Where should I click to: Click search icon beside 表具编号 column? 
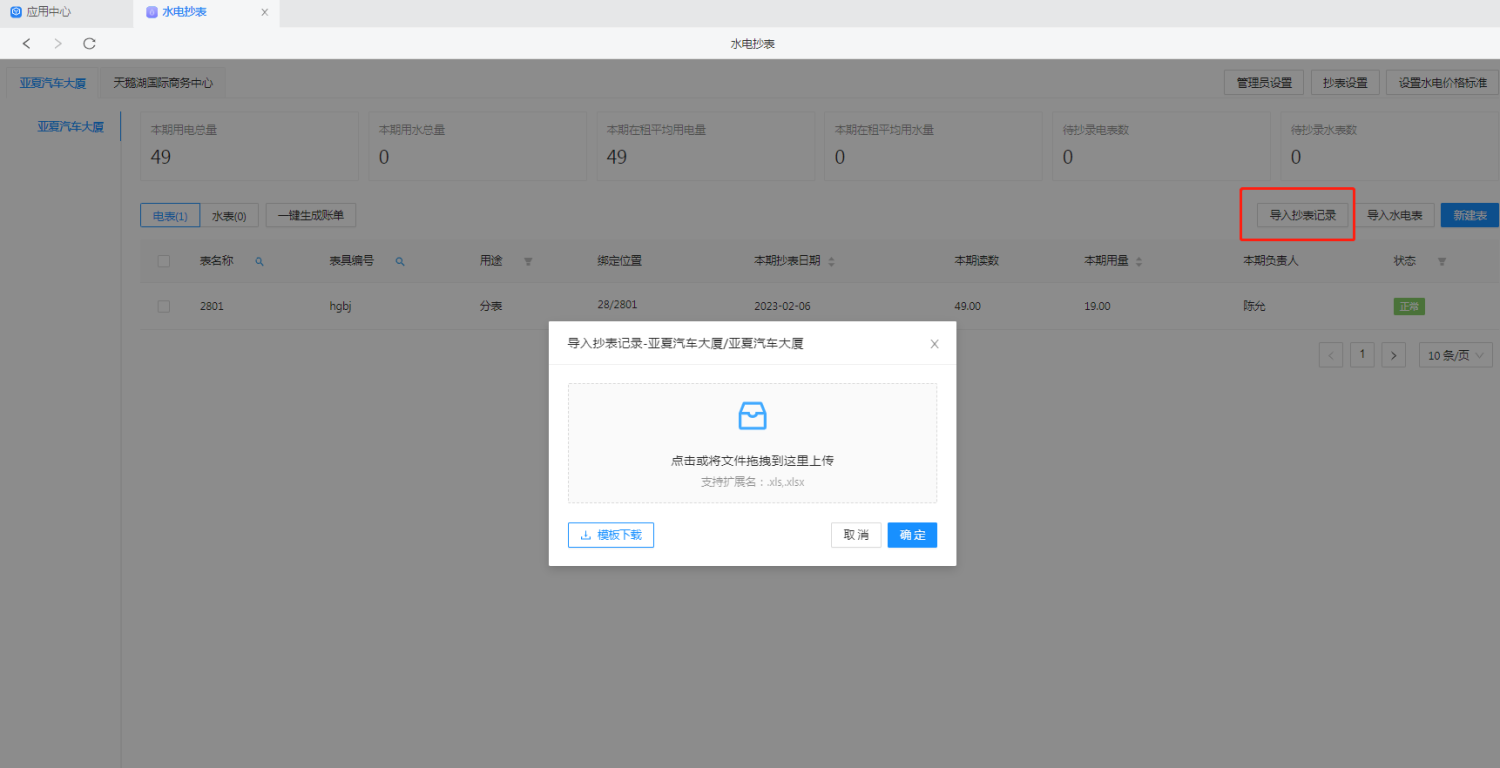[400, 261]
